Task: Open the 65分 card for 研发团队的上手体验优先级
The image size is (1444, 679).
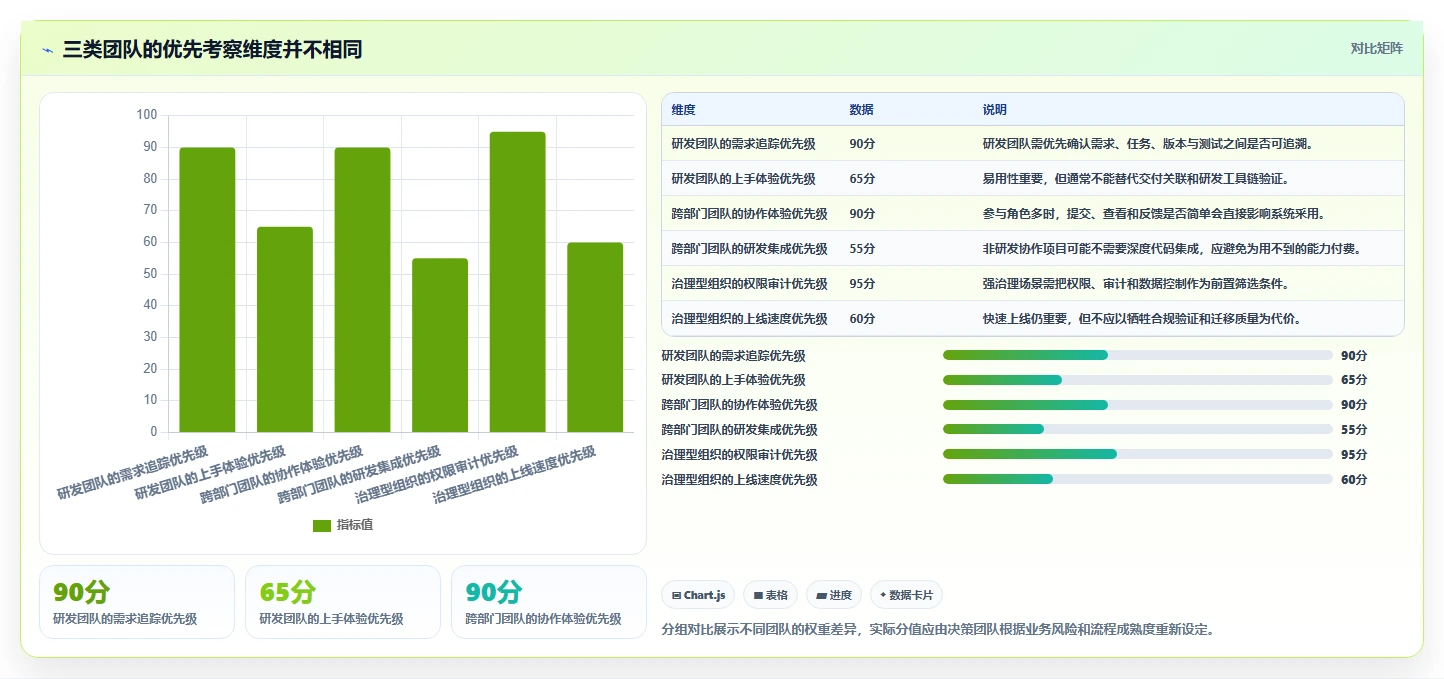Action: pyautogui.click(x=343, y=602)
